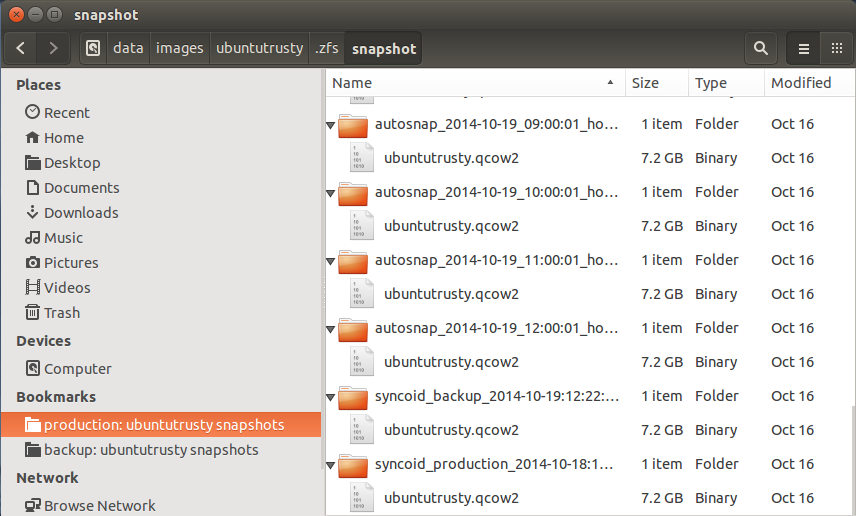856x516 pixels.
Task: Collapse the syncoid_backup folder triangle
Action: 330,397
